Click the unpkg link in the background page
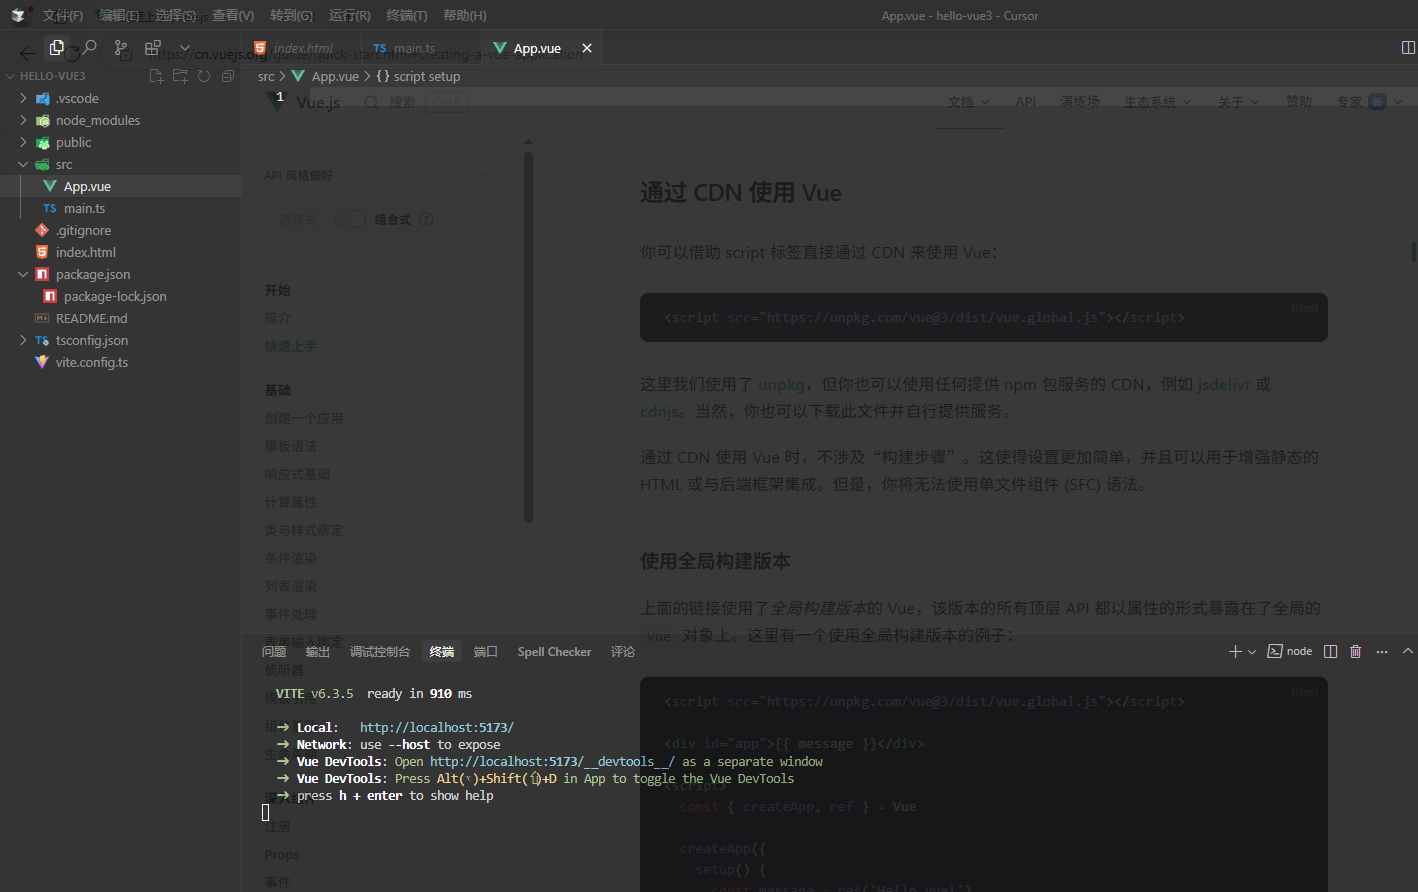Viewport: 1418px width, 892px height. pyautogui.click(x=781, y=384)
